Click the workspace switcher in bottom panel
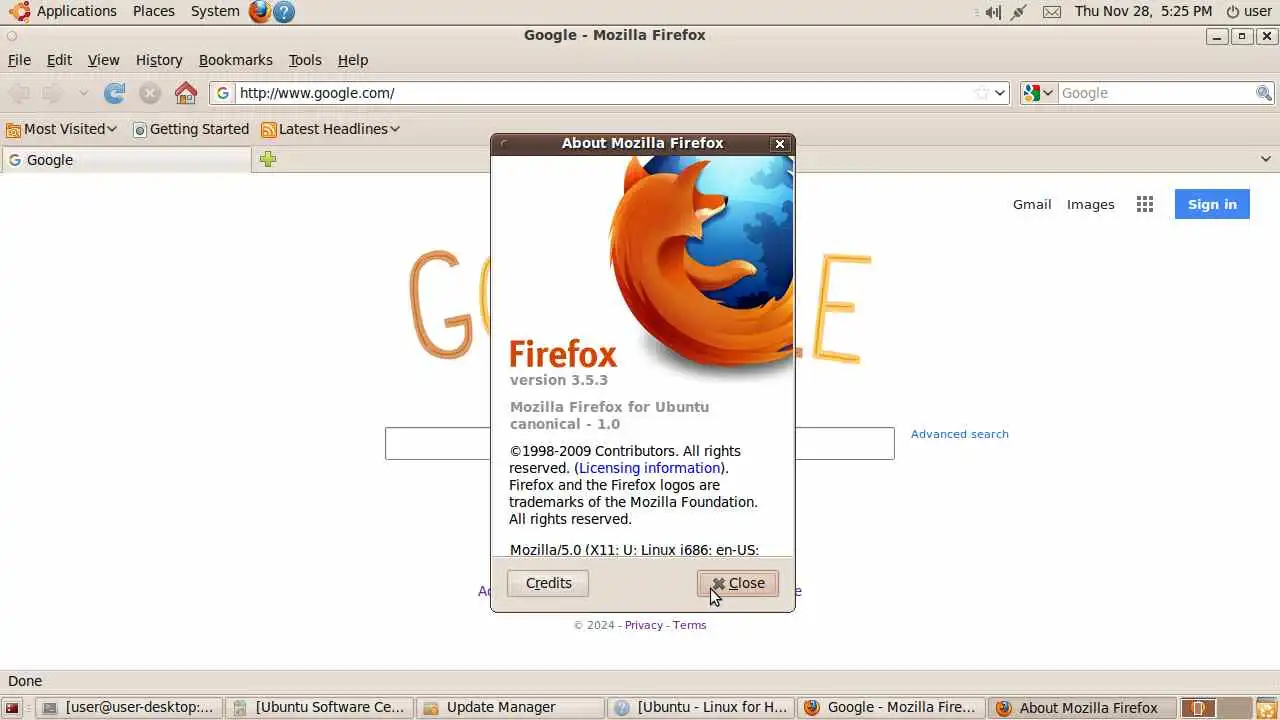 pos(1215,708)
